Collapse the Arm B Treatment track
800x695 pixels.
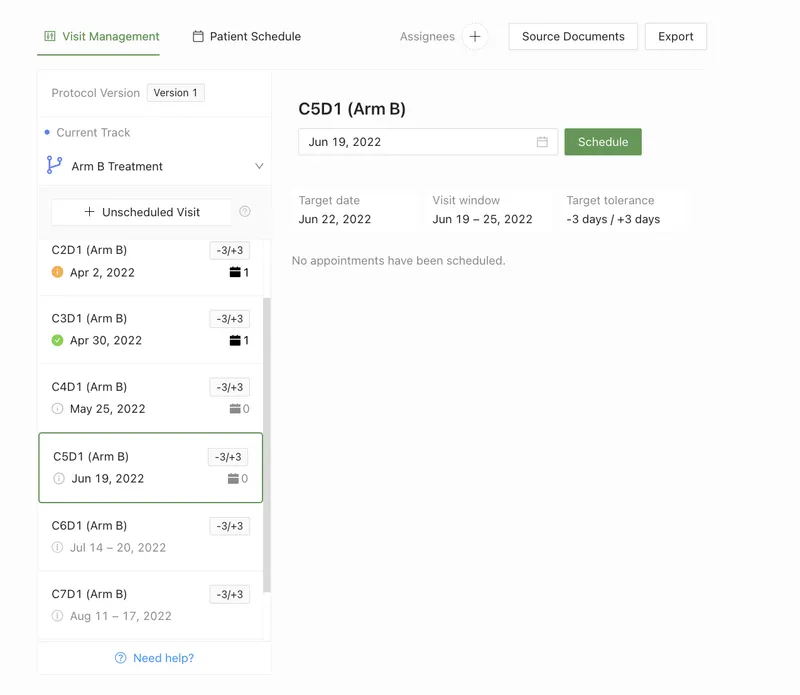coord(260,165)
